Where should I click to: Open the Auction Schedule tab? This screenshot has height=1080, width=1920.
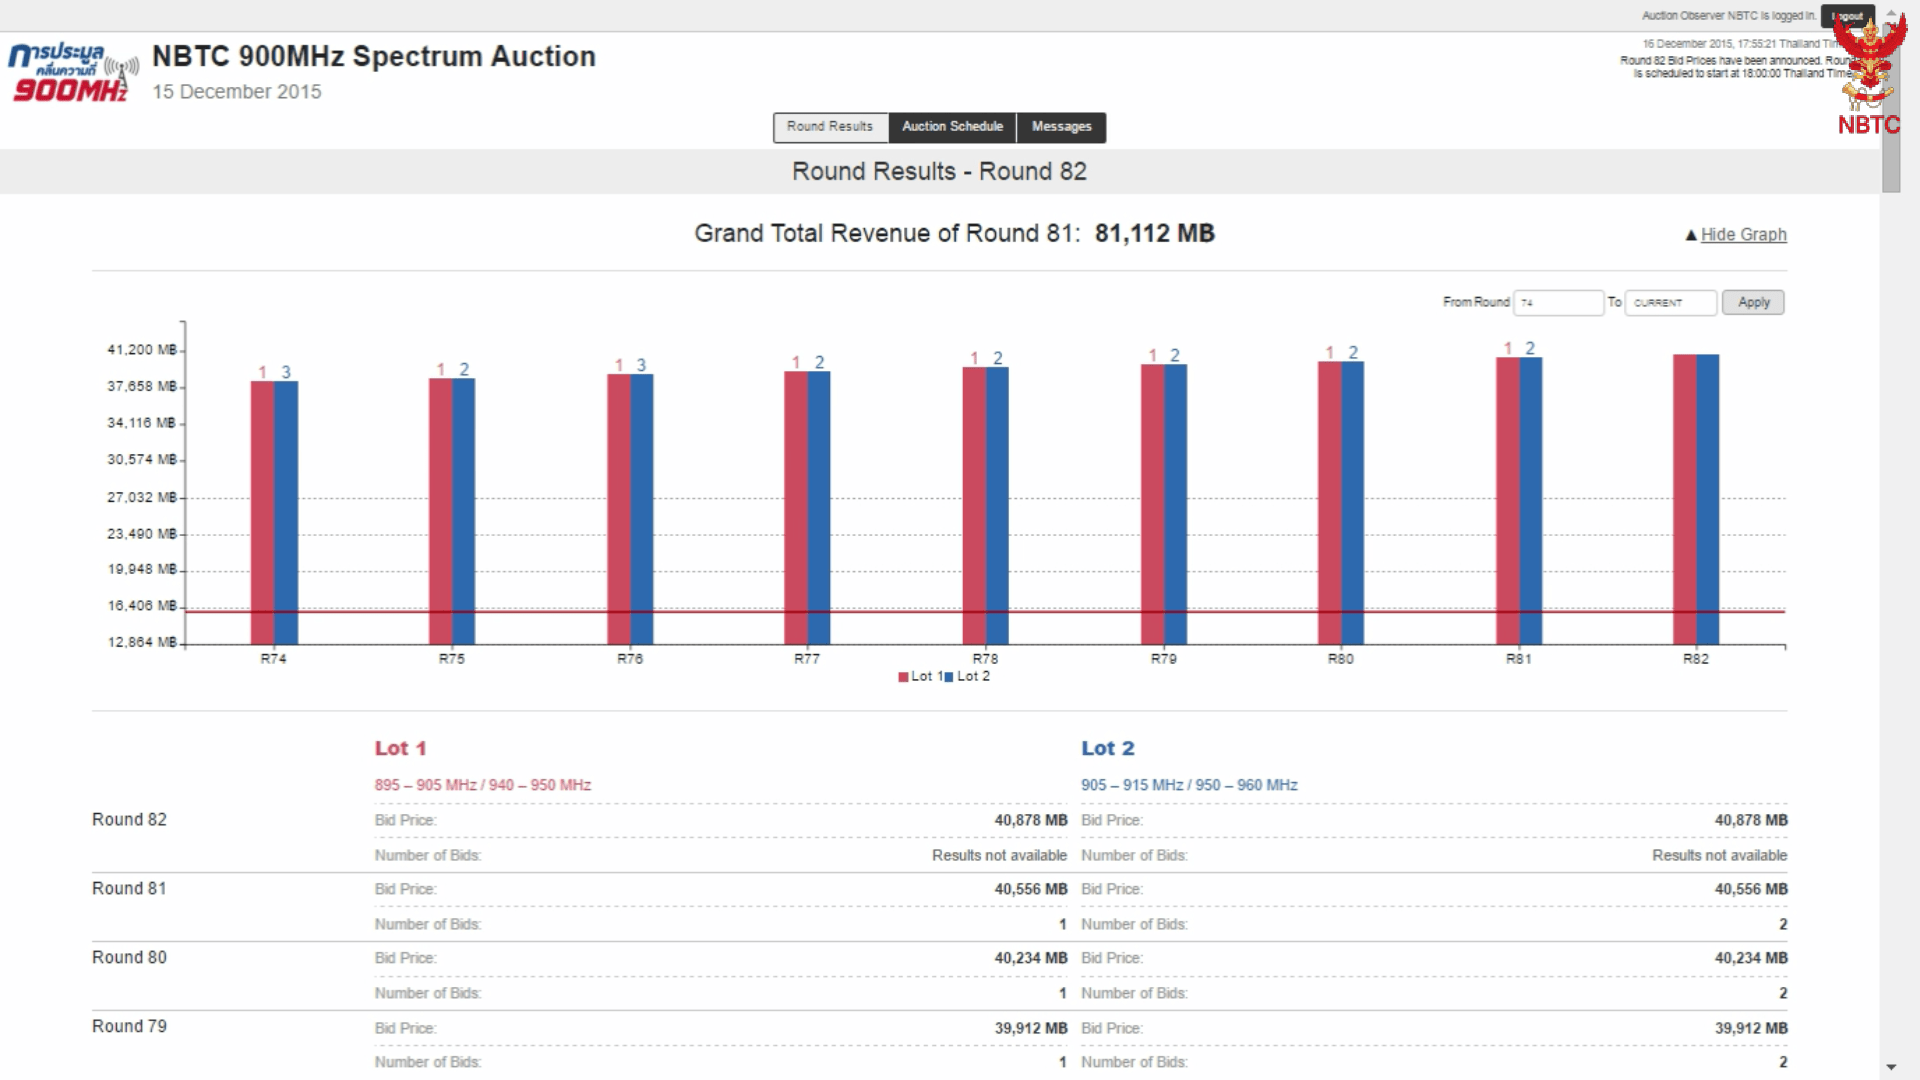tap(952, 127)
